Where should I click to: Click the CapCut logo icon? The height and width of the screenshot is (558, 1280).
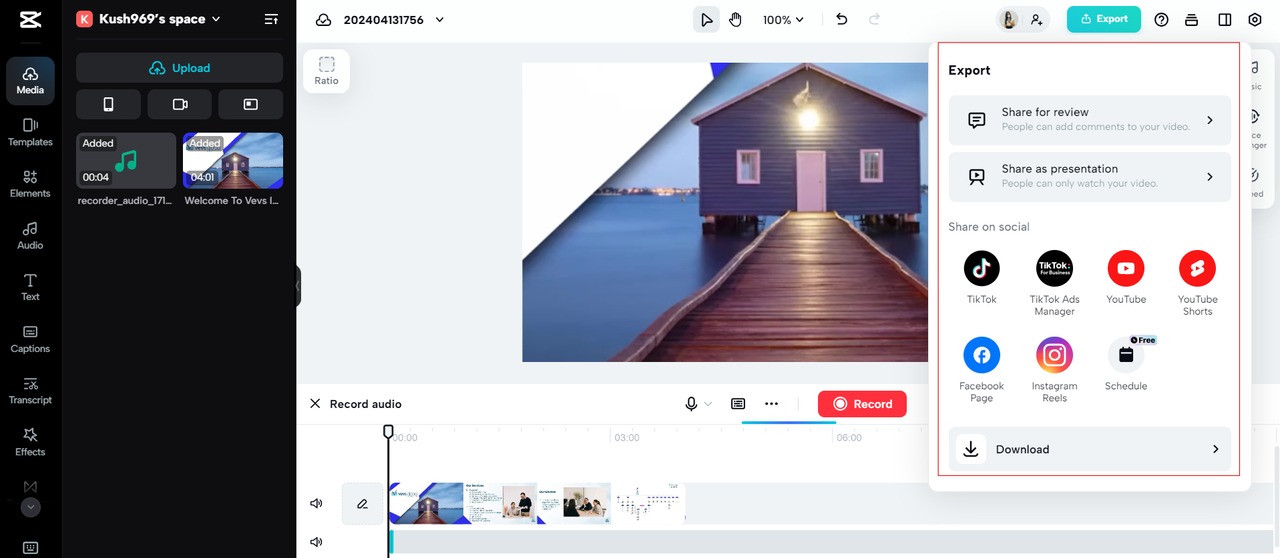30,19
